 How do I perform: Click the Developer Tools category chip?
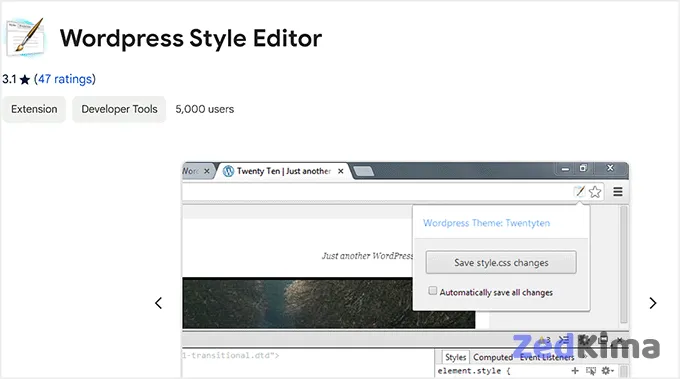click(x=119, y=109)
